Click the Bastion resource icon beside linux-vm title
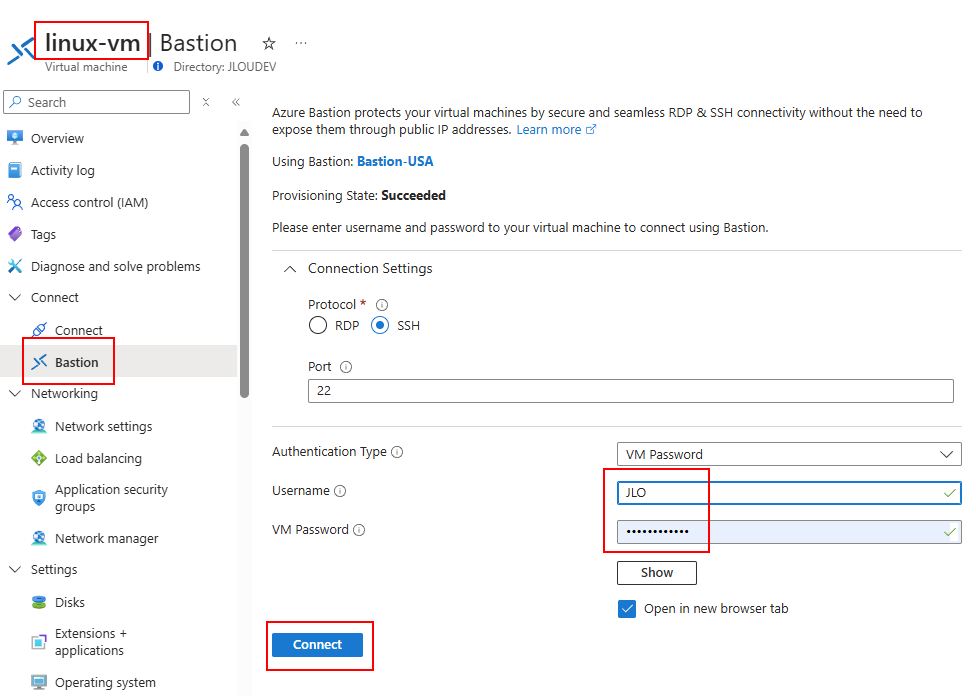 coord(21,51)
